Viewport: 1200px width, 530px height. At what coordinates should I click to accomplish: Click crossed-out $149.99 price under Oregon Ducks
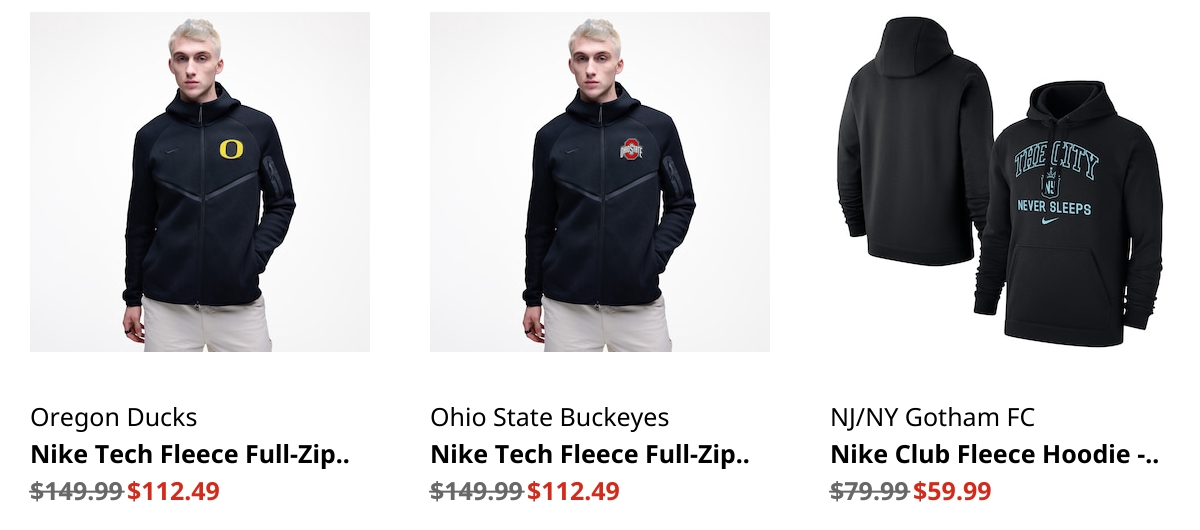tap(77, 491)
